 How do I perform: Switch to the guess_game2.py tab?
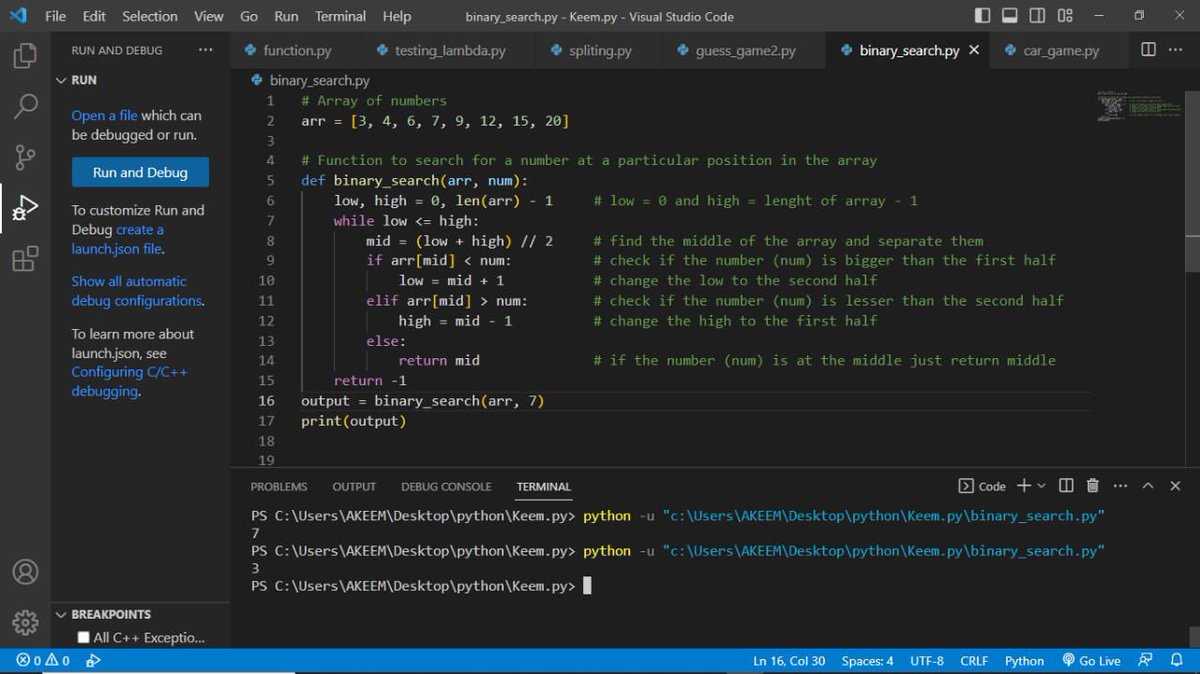[x=742, y=49]
